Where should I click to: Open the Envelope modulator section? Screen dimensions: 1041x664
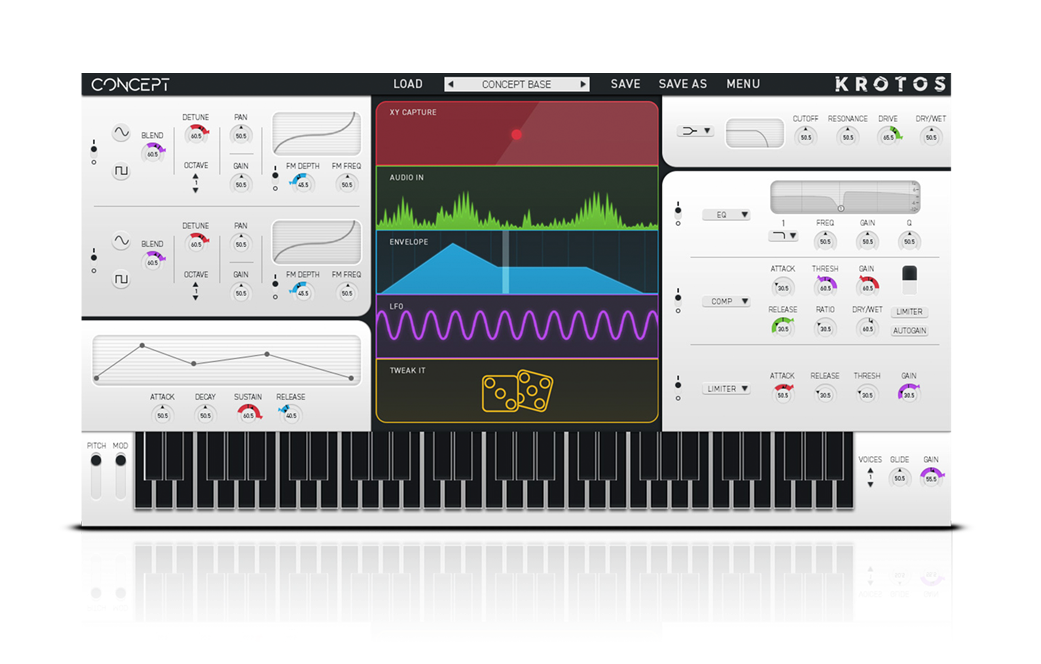[517, 262]
